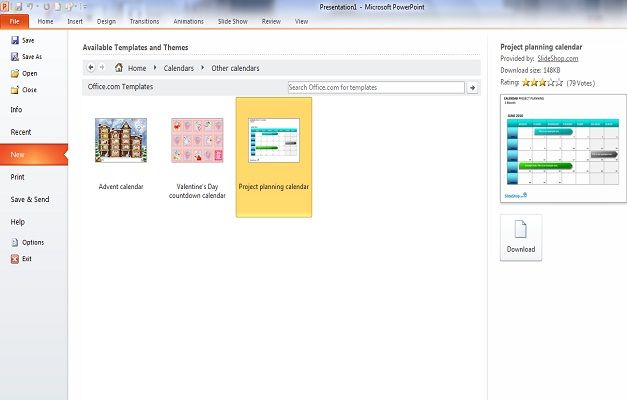Select the New backstage item

[34, 154]
